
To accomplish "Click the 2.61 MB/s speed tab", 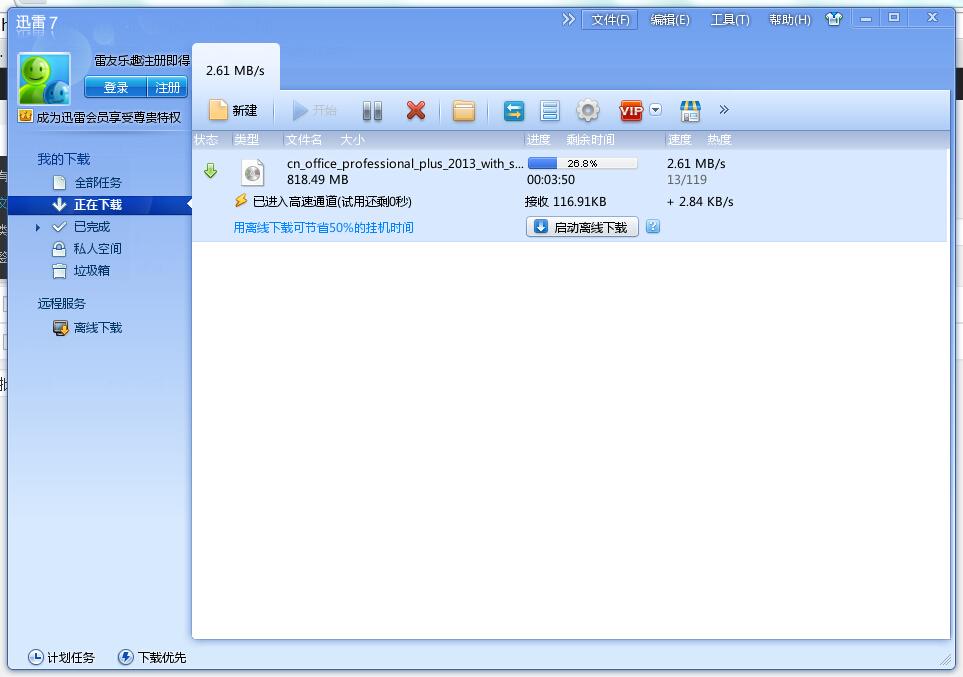I will [x=236, y=70].
